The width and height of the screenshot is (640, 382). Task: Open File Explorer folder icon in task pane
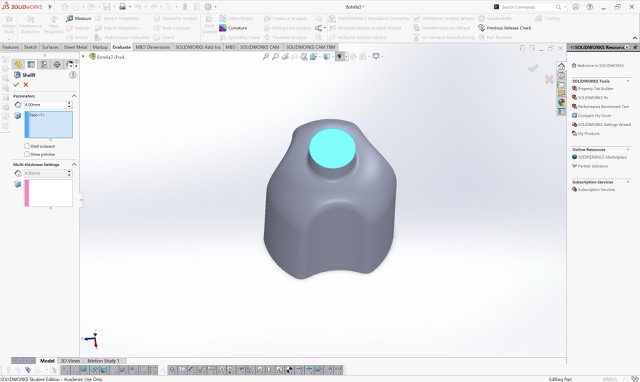(562, 84)
